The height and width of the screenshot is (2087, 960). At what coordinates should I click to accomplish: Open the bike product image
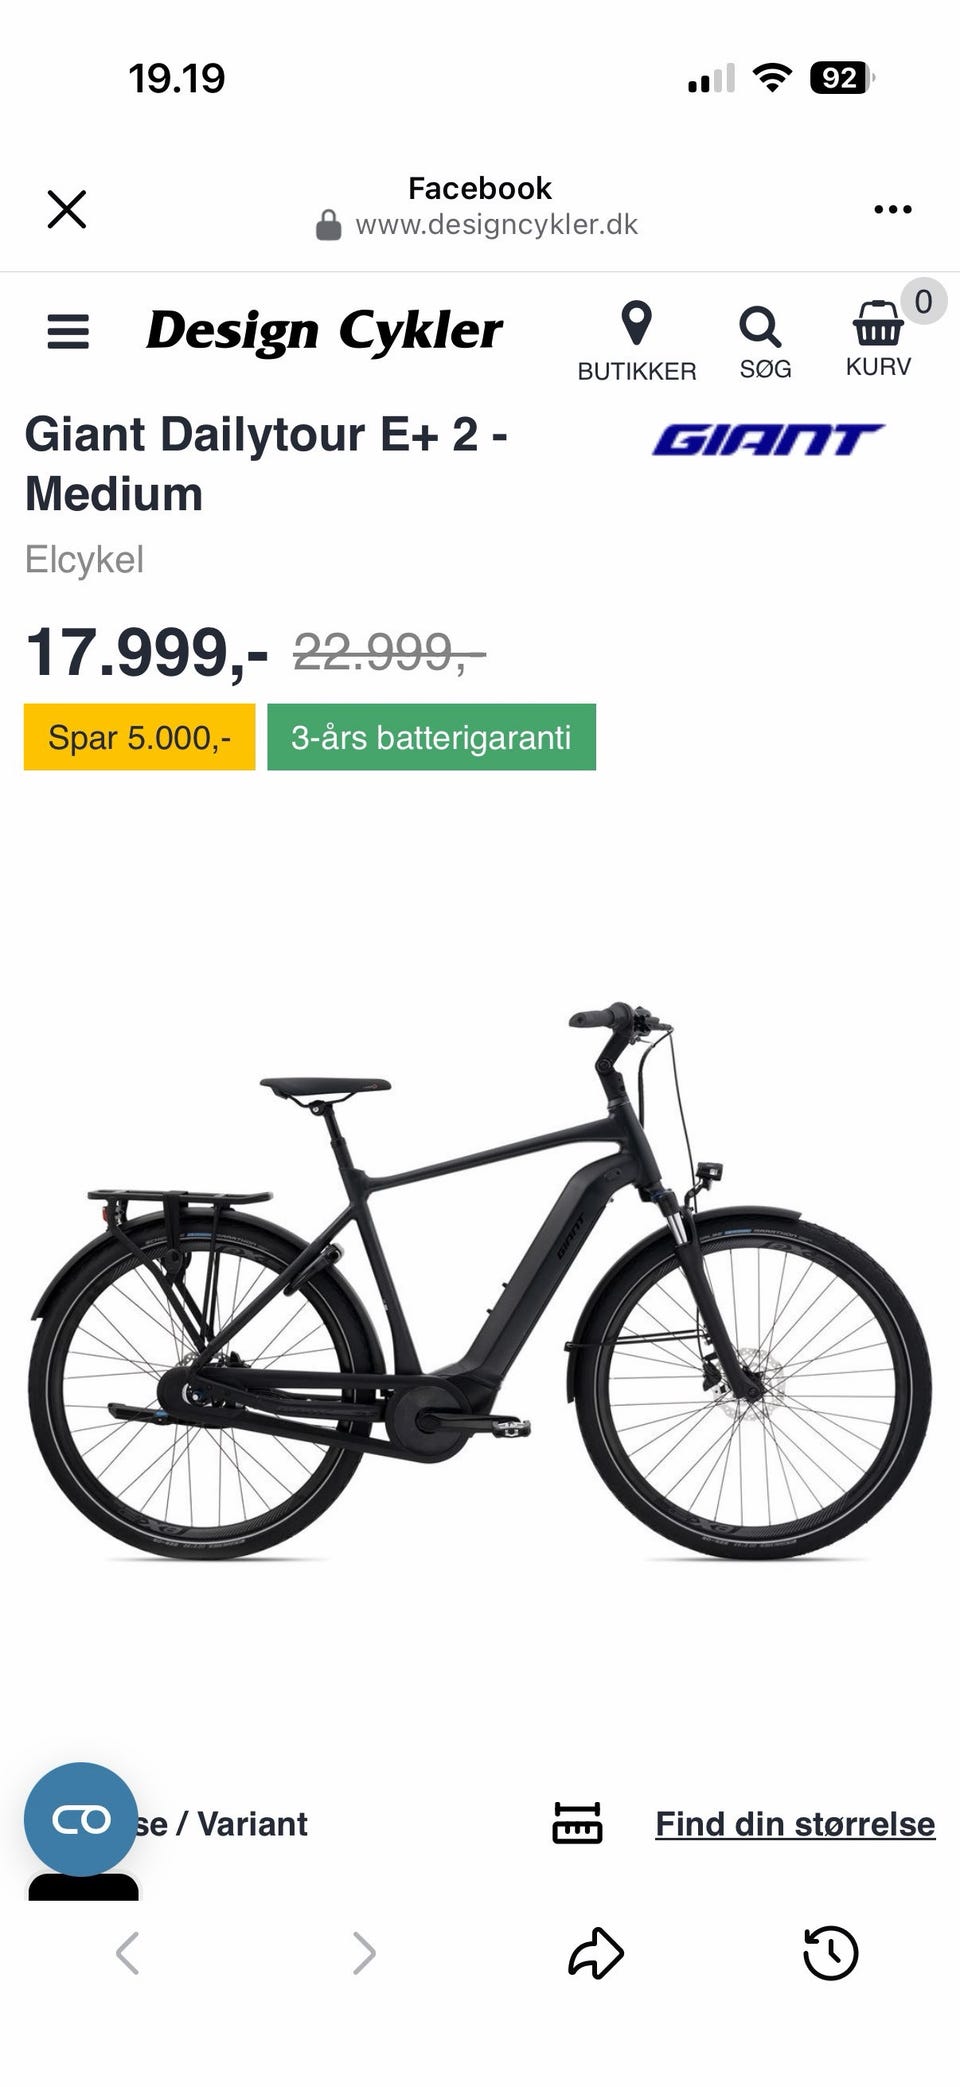(480, 1280)
